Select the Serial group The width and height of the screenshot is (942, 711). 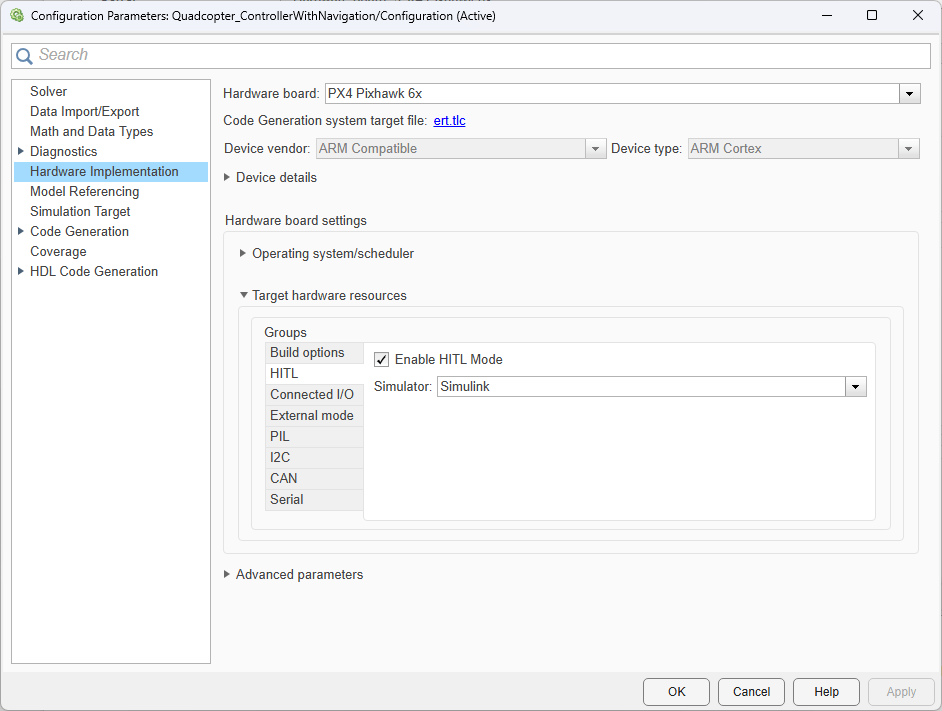click(314, 500)
